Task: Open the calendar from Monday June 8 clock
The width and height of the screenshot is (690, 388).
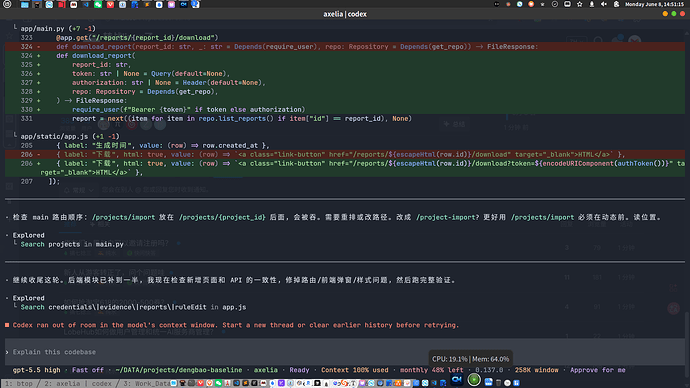Action: coord(654,4)
